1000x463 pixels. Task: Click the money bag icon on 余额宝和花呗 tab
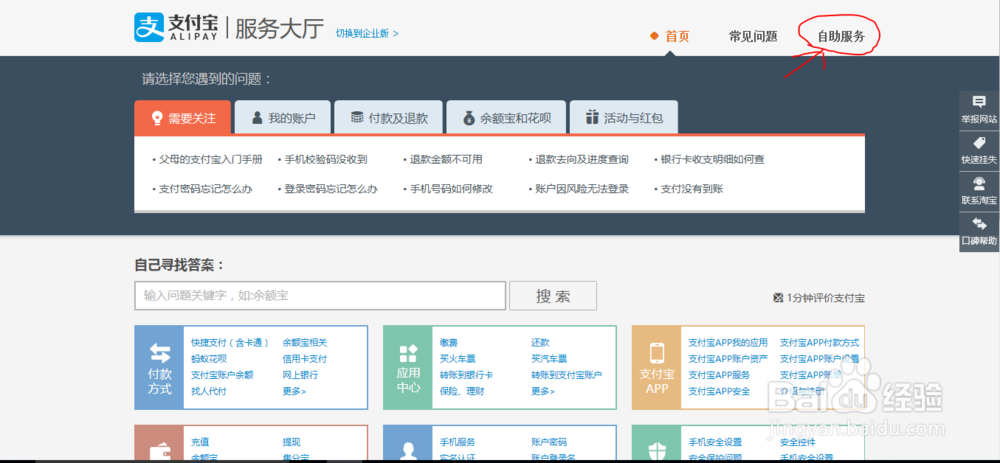click(469, 118)
